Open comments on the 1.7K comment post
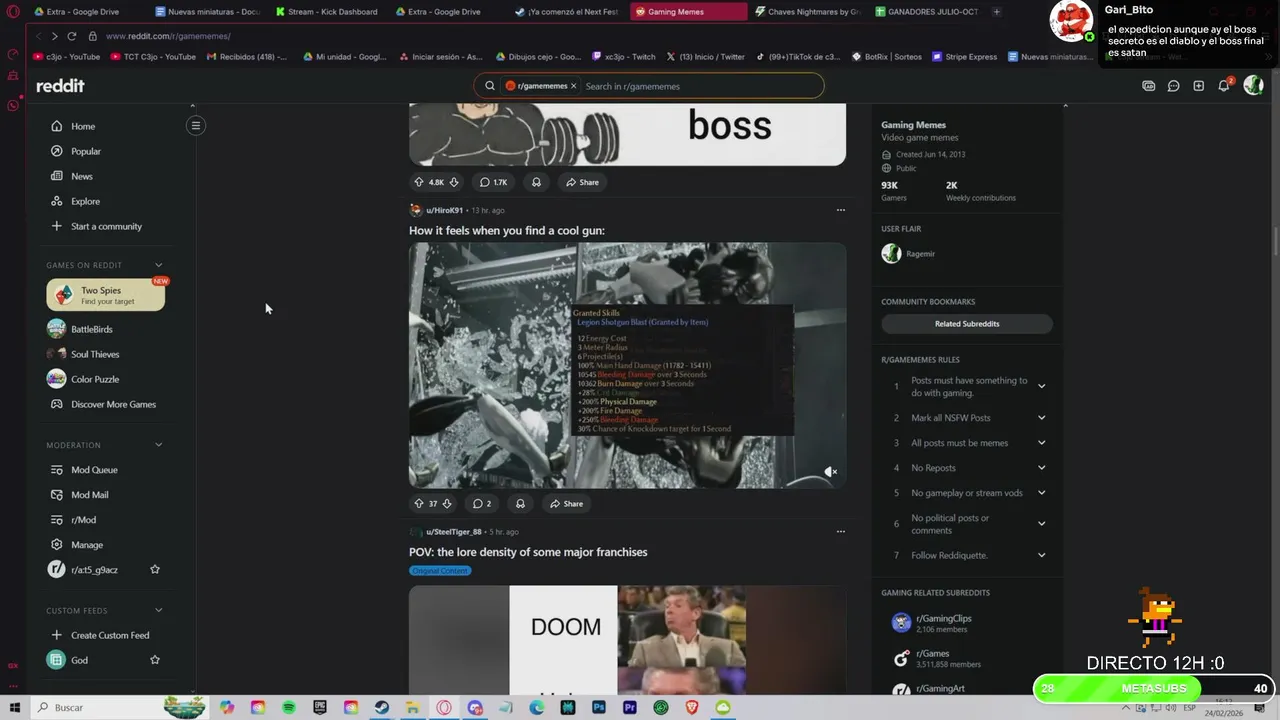 (493, 182)
